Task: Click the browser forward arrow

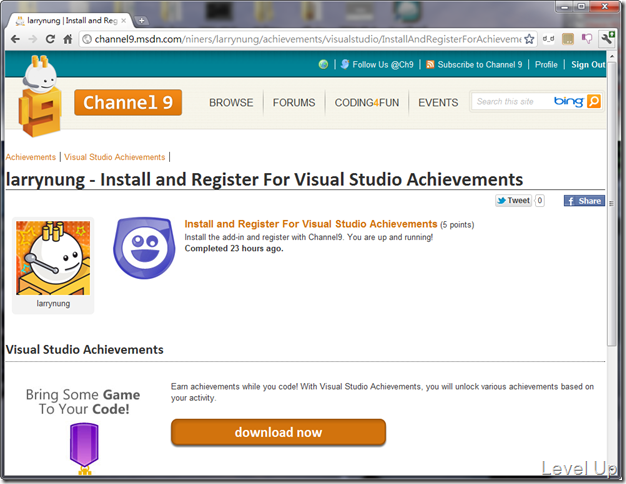Action: click(x=33, y=39)
